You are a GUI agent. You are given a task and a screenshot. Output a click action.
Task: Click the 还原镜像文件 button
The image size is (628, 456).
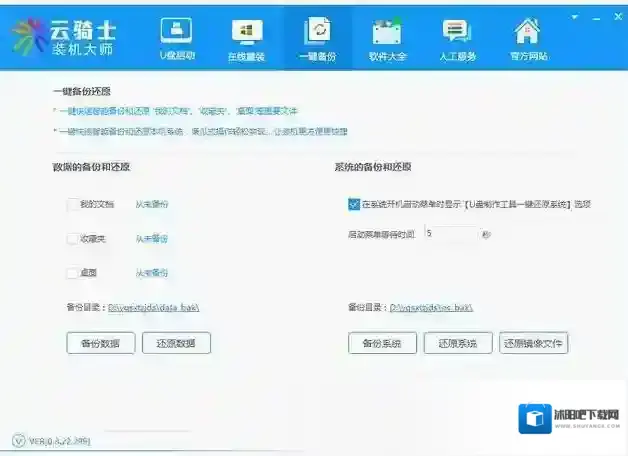pyautogui.click(x=533, y=343)
